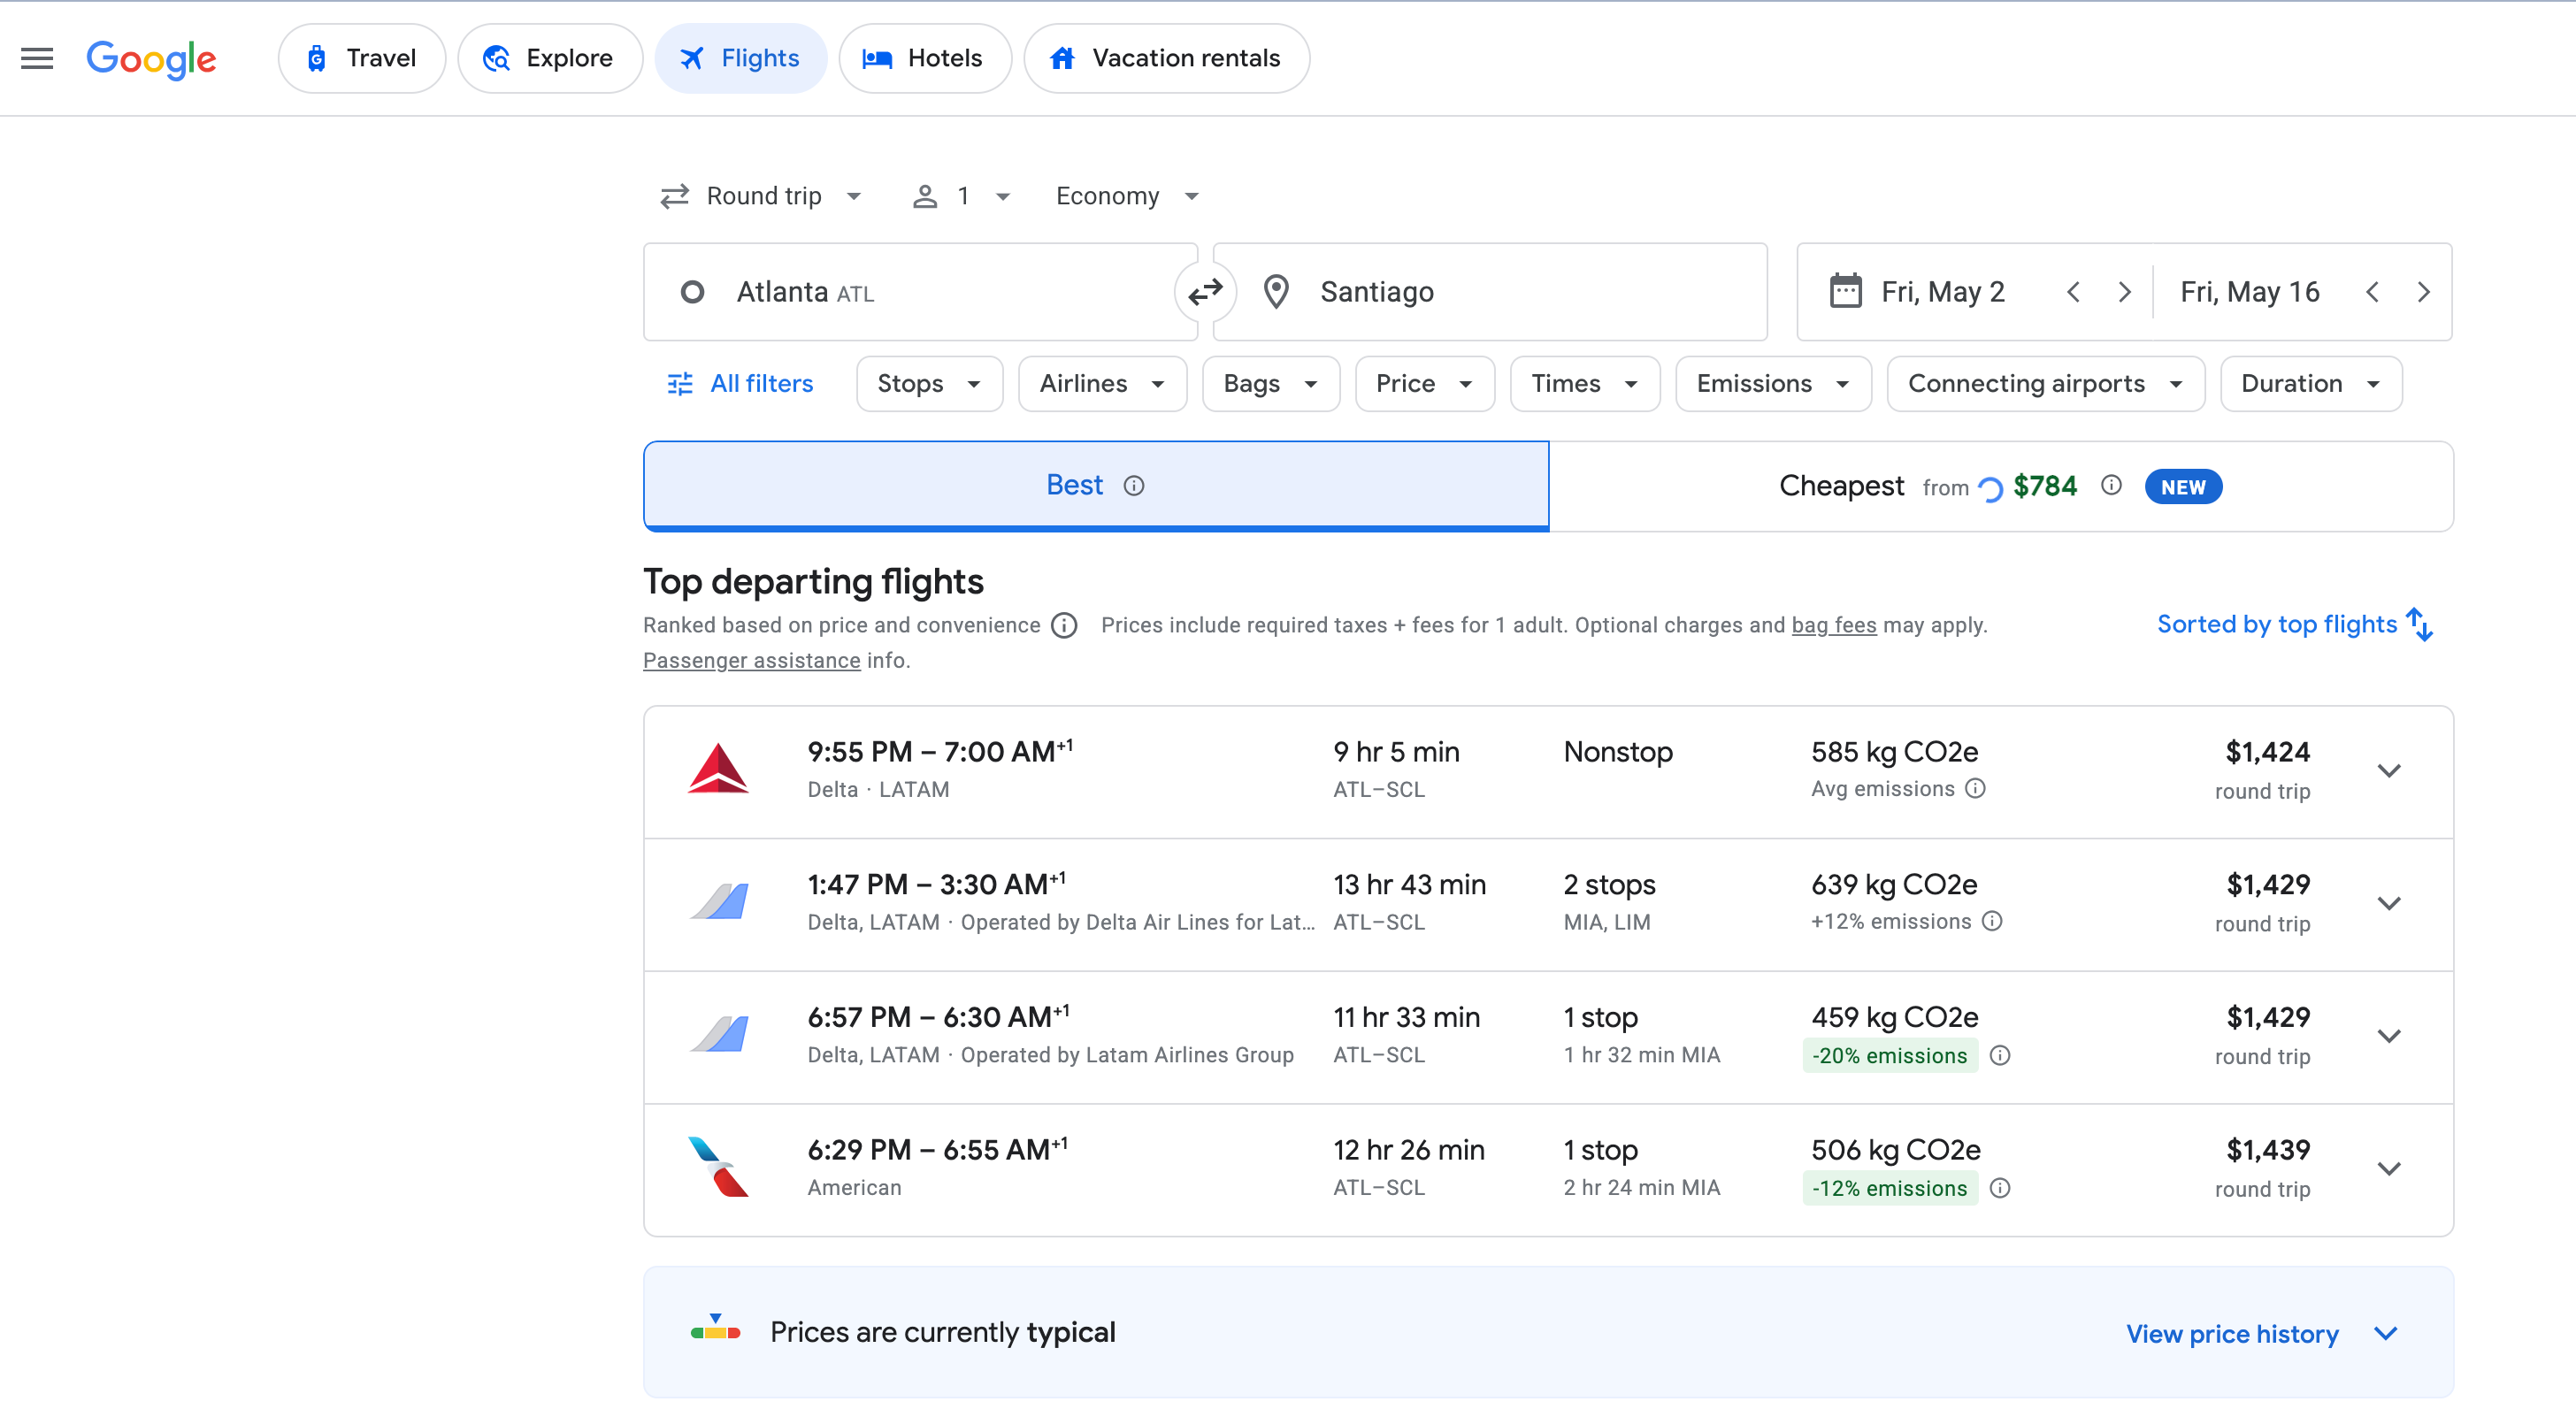Viewport: 2576px width, 1417px height.
Task: Follow the bag fees link
Action: (1833, 625)
